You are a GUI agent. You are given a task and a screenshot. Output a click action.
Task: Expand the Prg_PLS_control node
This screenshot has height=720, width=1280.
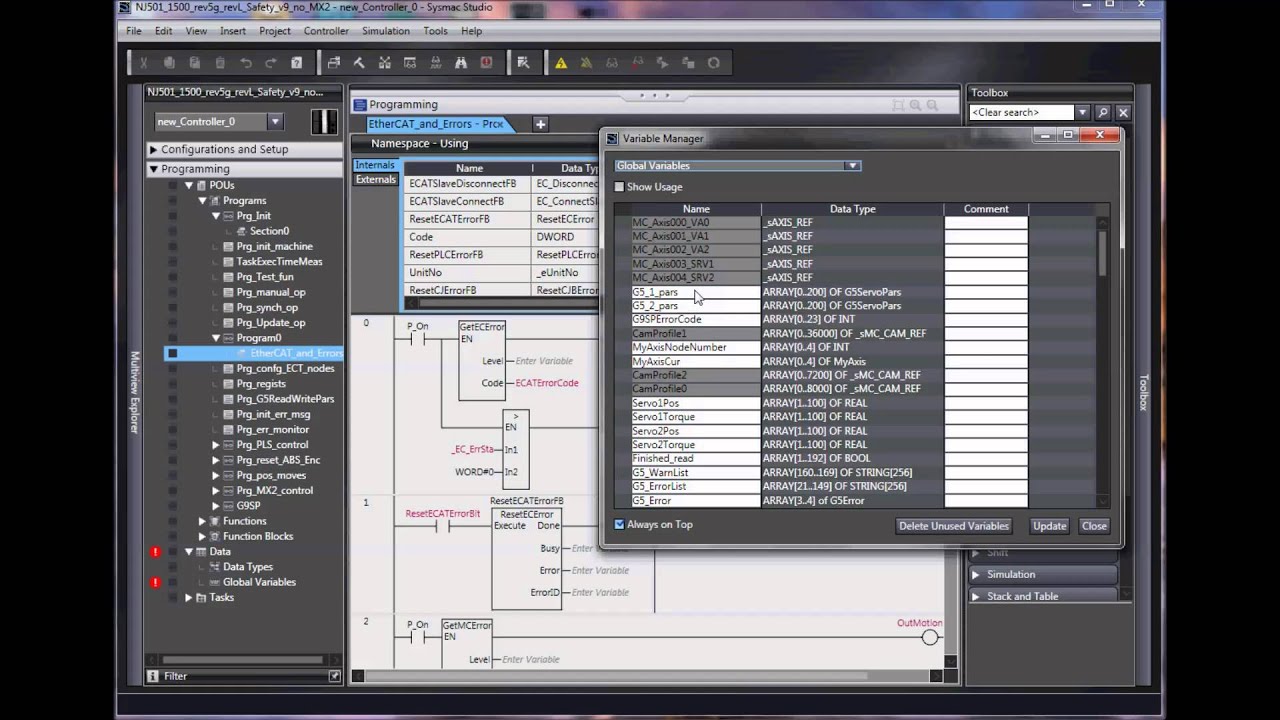[x=215, y=445]
